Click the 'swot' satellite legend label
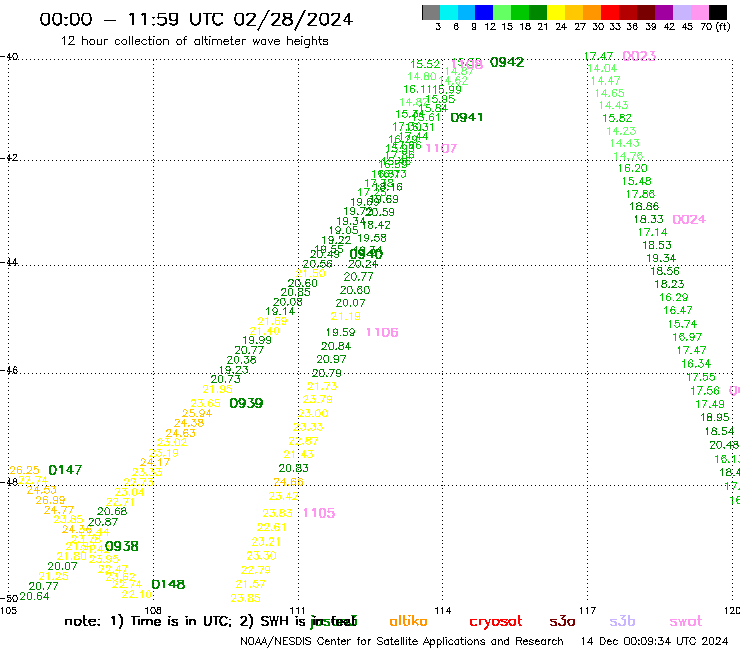Screen dimensions: 740x650 click(686, 622)
